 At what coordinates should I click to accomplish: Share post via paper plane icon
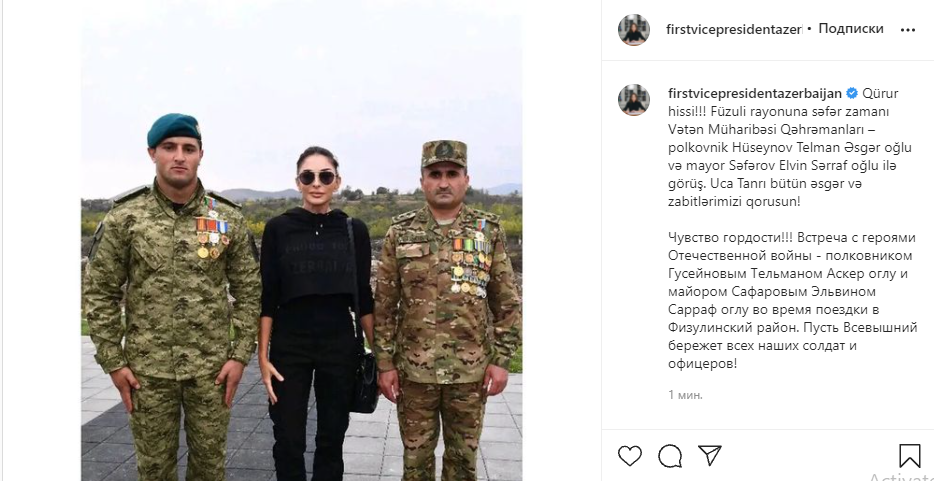[709, 455]
